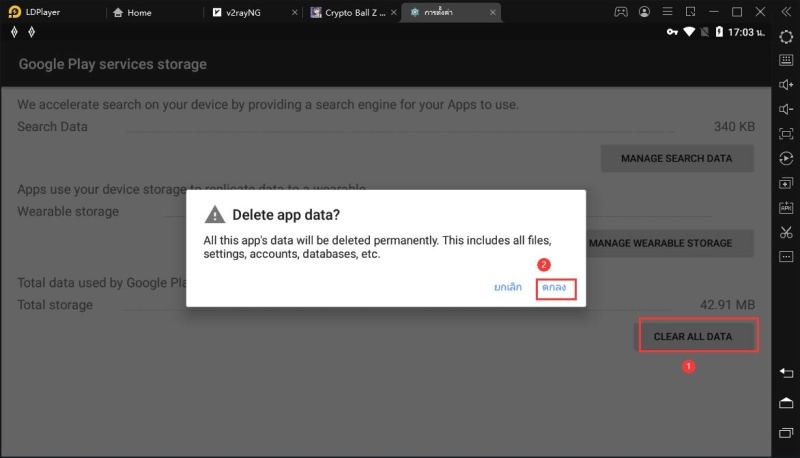This screenshot has height=458, width=800.
Task: Click the dialog message about permanent deletion
Action: (x=378, y=247)
